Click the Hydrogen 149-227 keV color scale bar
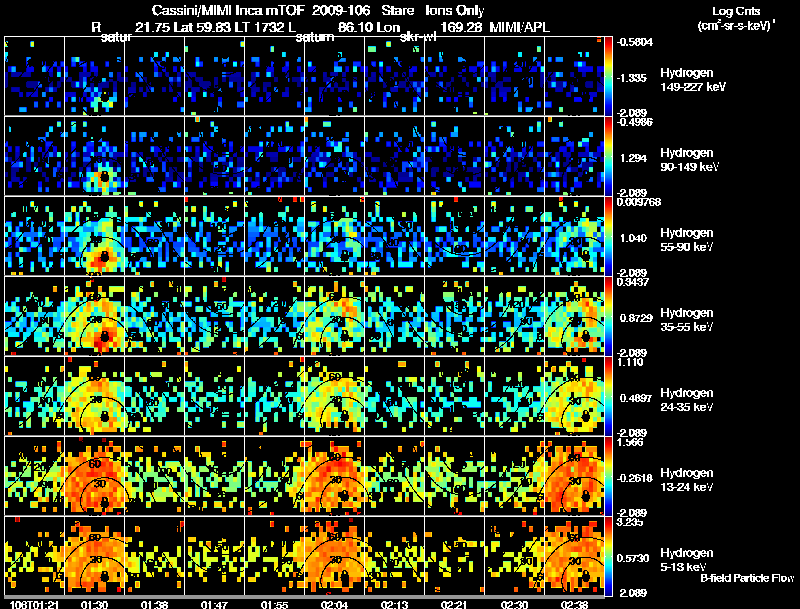Image resolution: width=800 pixels, height=609 pixels. (x=608, y=76)
